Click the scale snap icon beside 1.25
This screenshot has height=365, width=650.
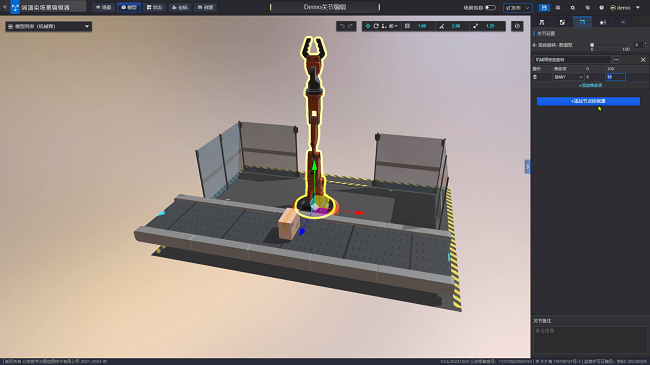[475, 26]
